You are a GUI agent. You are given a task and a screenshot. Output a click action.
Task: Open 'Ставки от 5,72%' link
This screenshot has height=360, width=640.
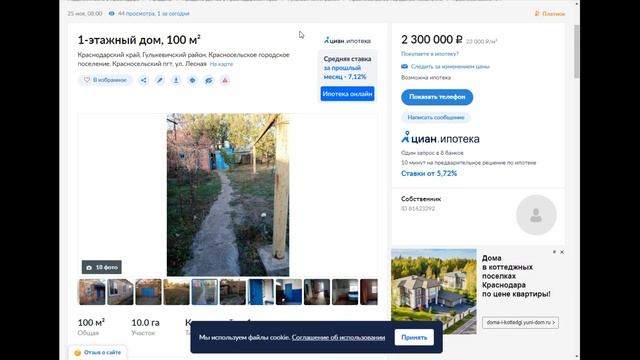point(429,173)
